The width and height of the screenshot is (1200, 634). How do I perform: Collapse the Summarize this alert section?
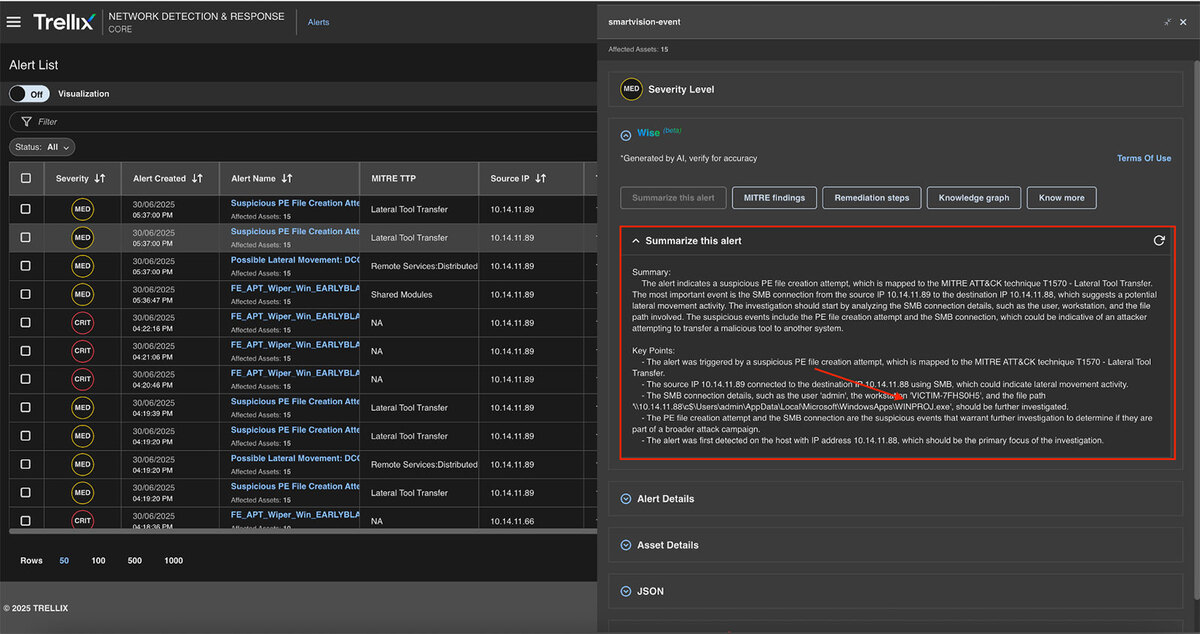coord(636,241)
